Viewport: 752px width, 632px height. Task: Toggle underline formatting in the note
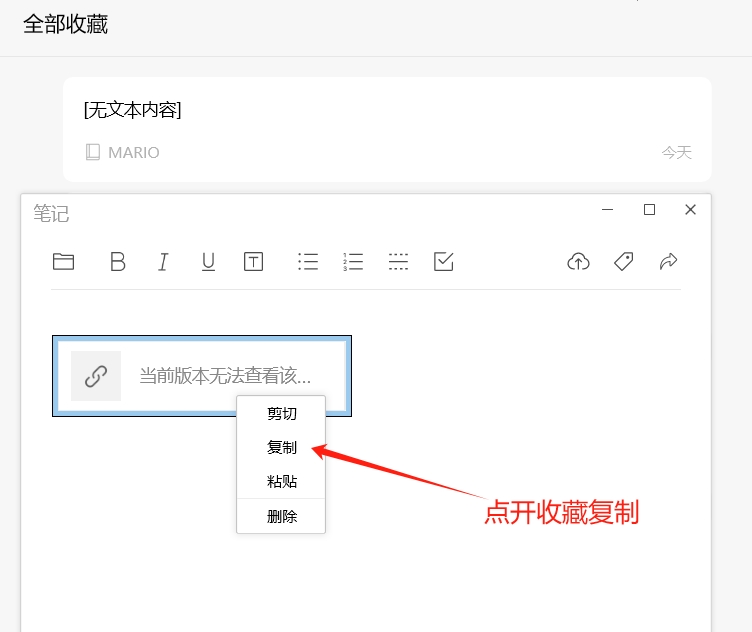208,262
